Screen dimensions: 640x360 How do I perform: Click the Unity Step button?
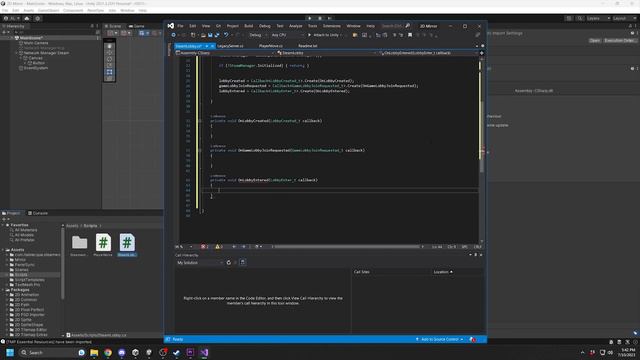coord(330,18)
